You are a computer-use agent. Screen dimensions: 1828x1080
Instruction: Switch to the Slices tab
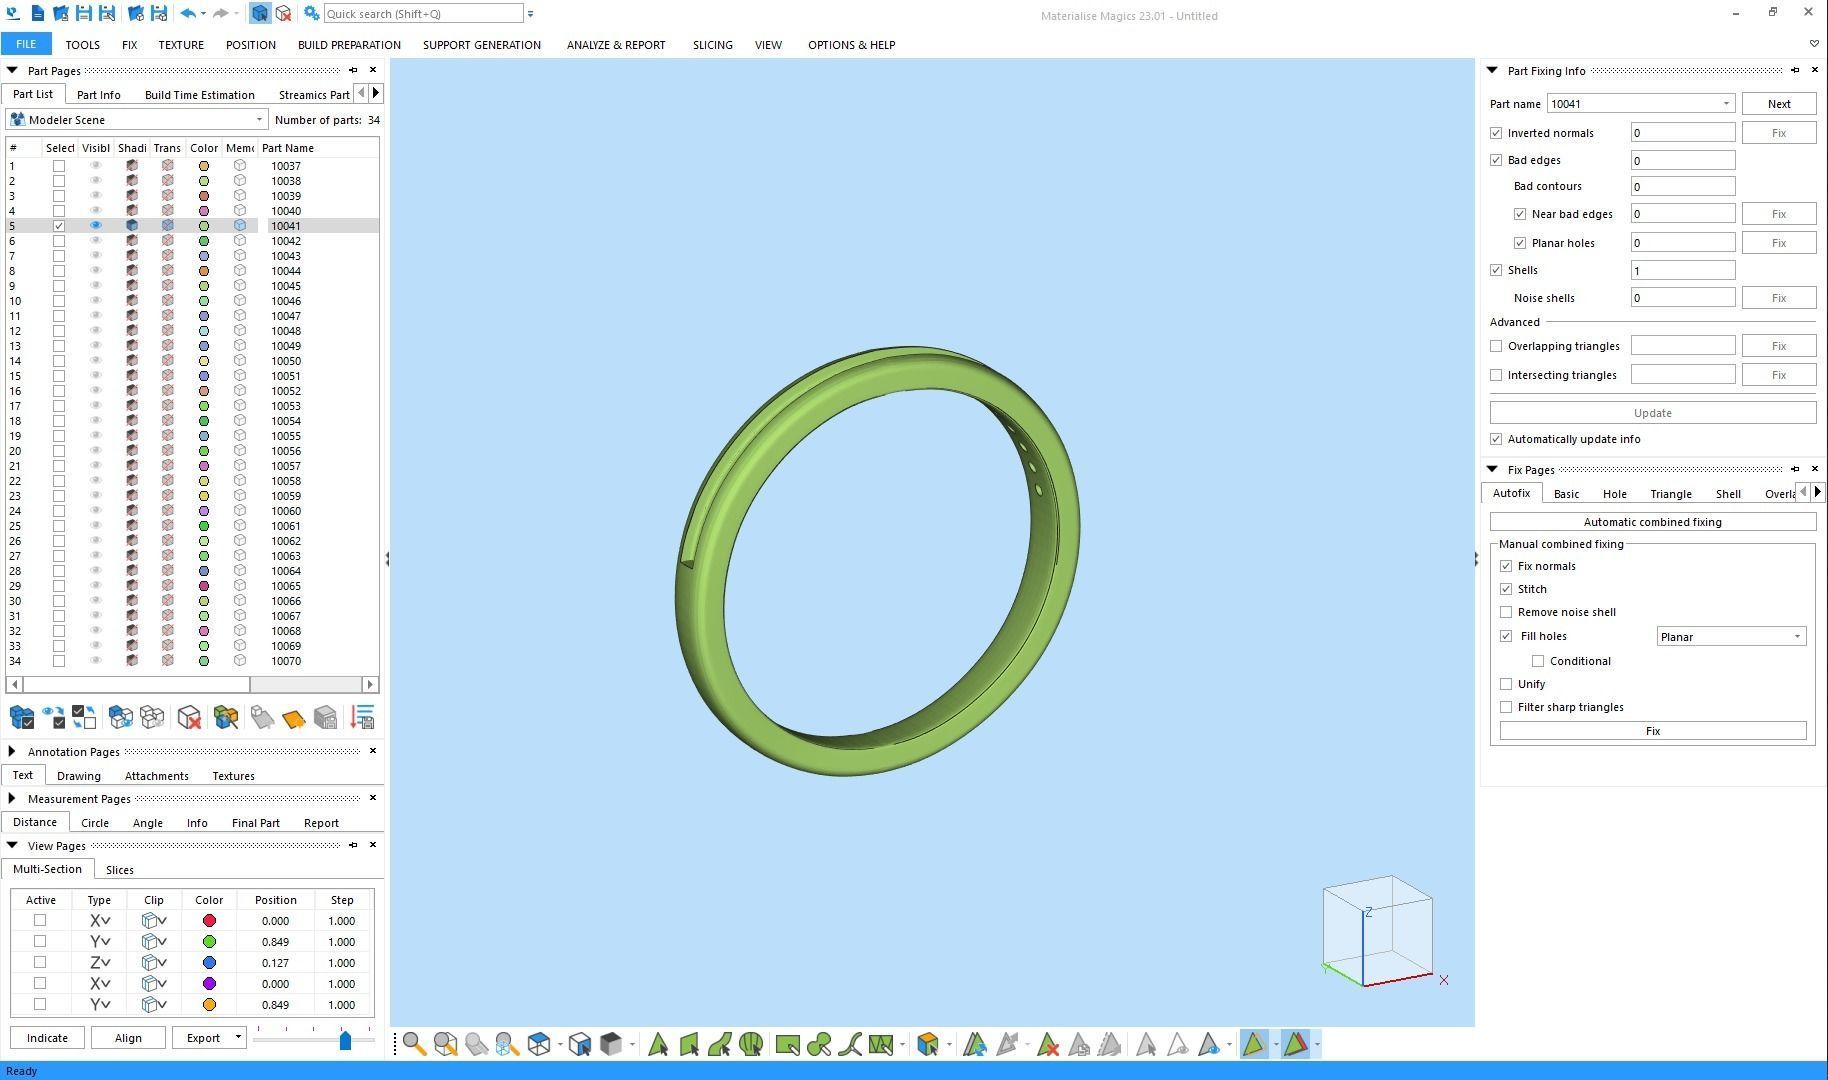pos(119,870)
